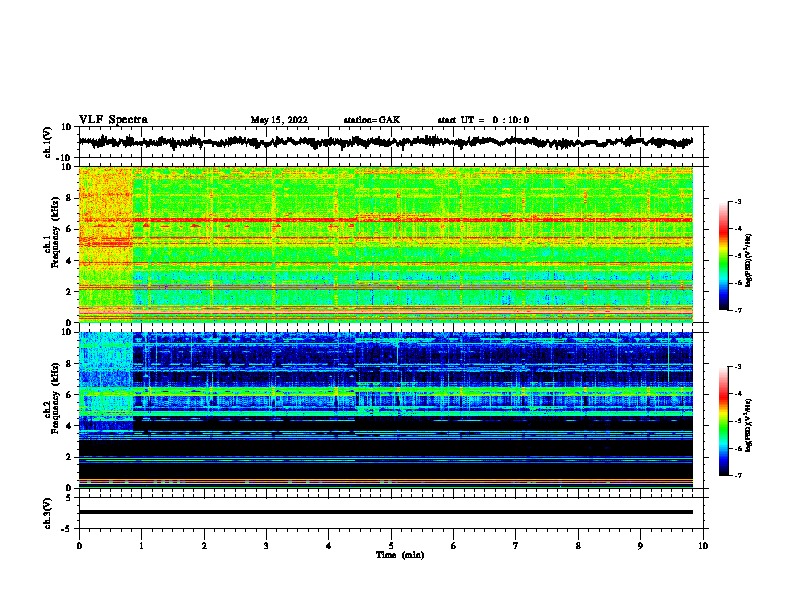Click the "VLF Spectra" title text
The image size is (792, 612).
click(113, 120)
